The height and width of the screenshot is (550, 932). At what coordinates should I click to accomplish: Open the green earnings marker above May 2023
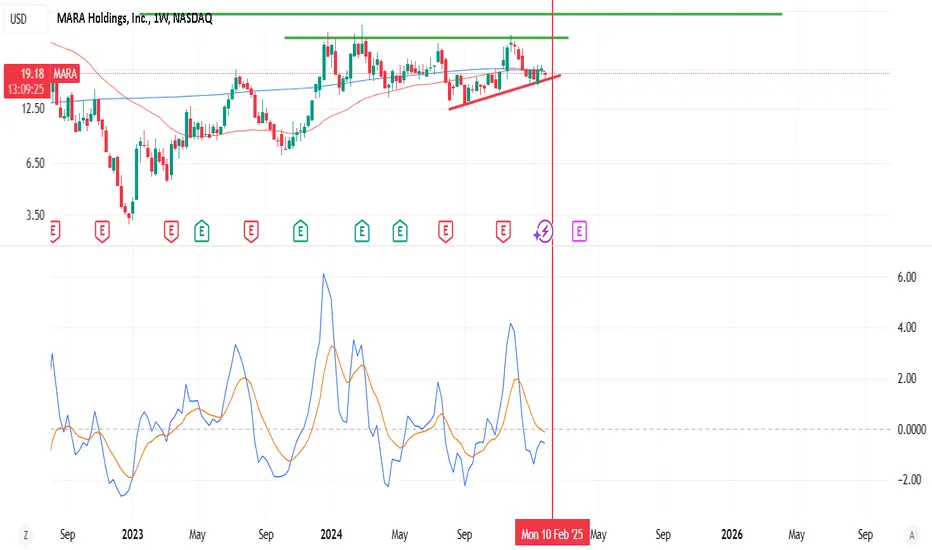point(201,231)
